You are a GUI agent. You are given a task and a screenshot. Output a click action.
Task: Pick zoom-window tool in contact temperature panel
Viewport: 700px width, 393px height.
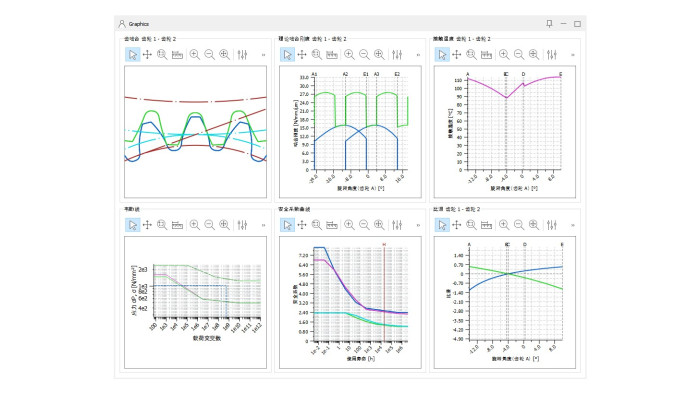click(x=471, y=54)
